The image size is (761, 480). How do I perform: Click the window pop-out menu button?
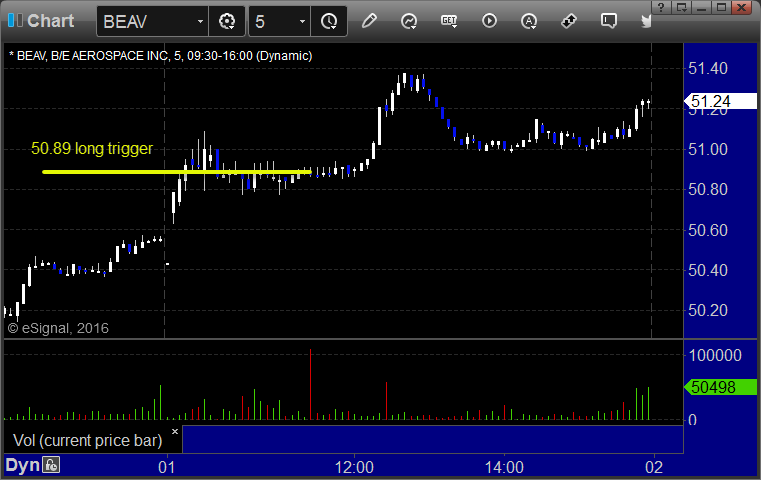pyautogui.click(x=681, y=7)
